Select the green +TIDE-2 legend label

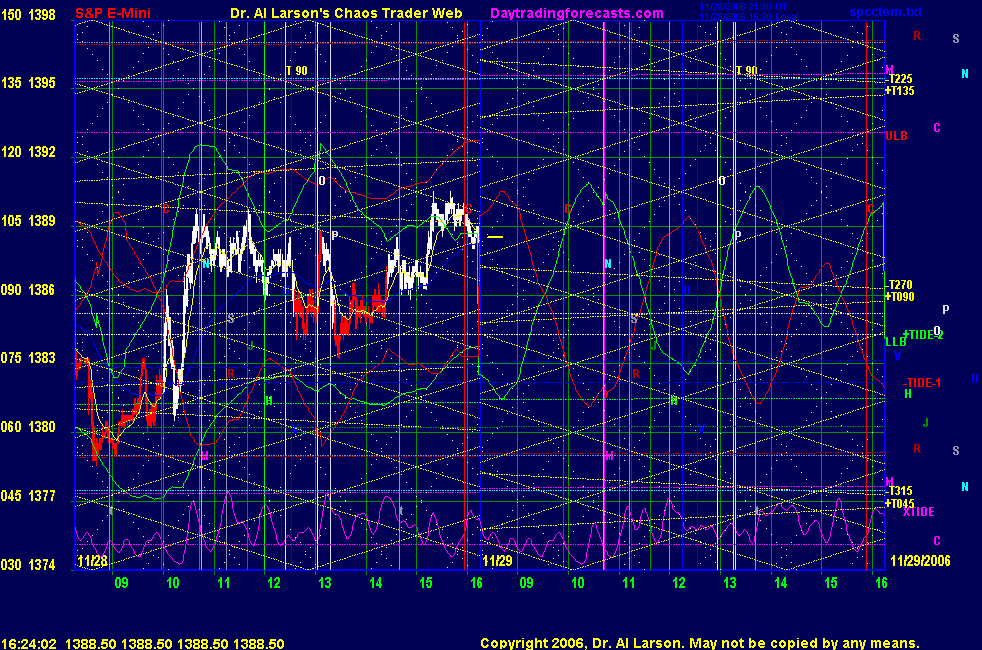tap(923, 334)
